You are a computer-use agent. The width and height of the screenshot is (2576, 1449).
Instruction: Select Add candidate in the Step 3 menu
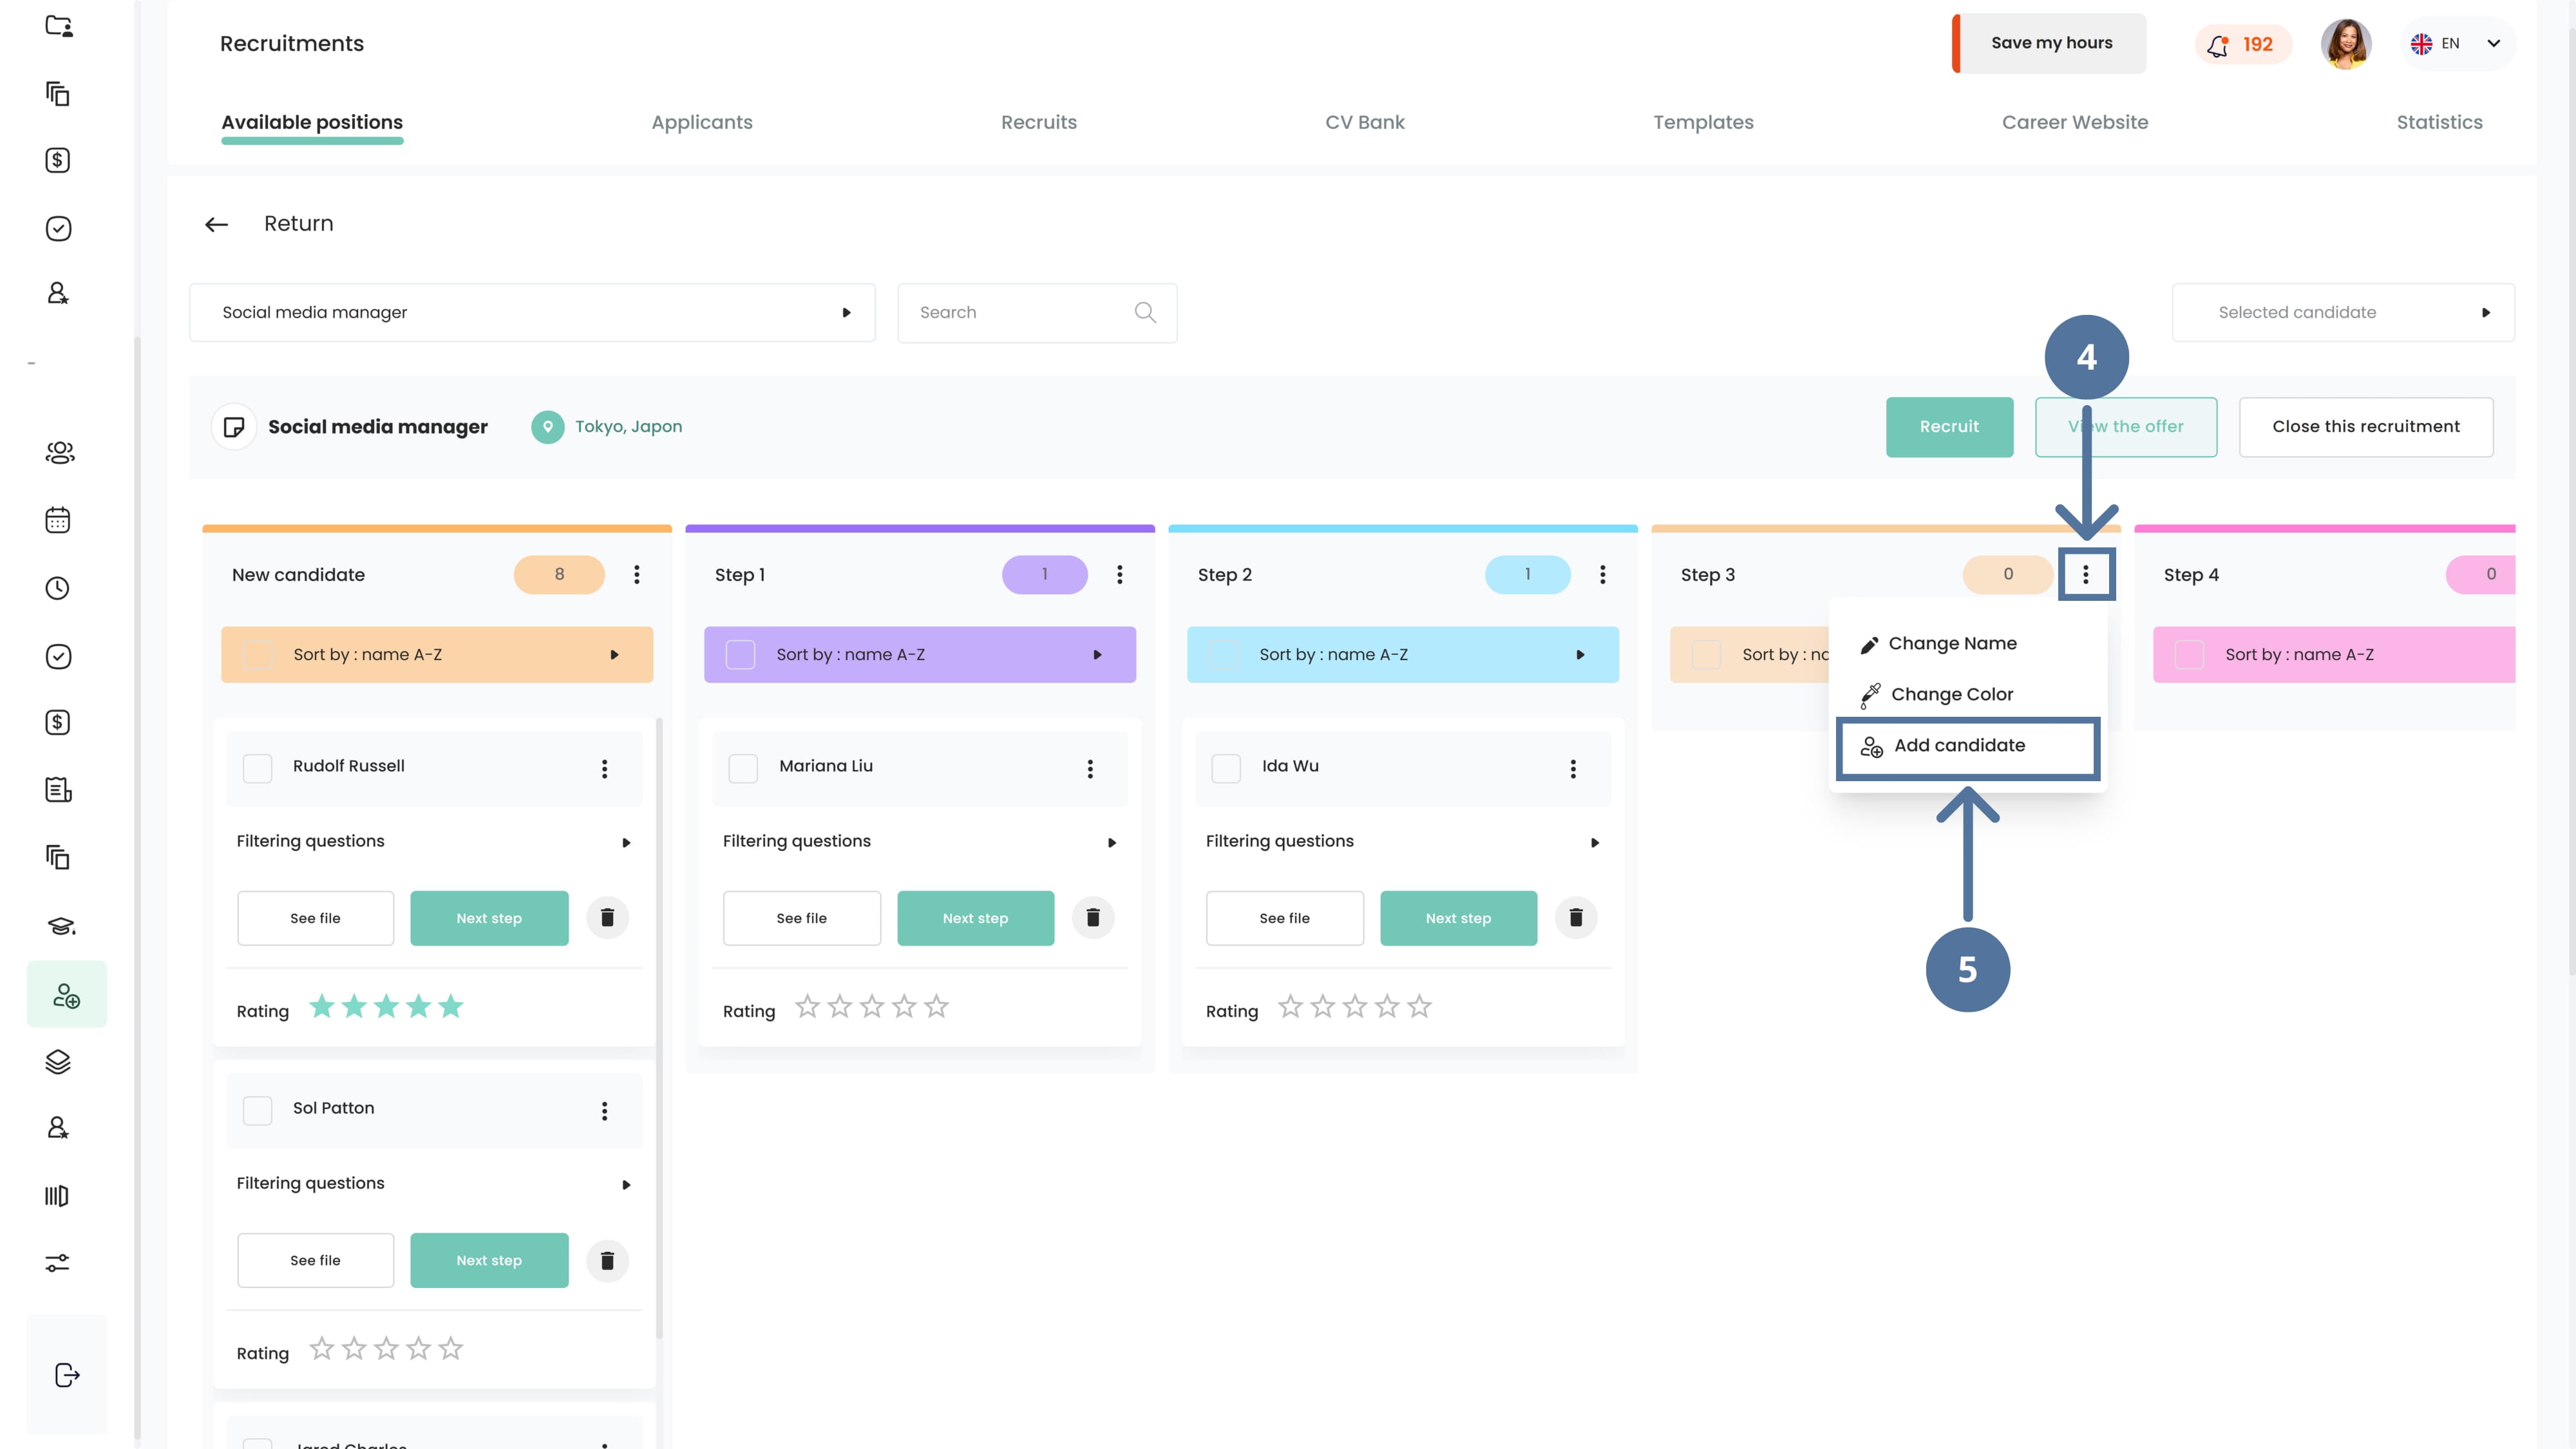click(x=1967, y=747)
